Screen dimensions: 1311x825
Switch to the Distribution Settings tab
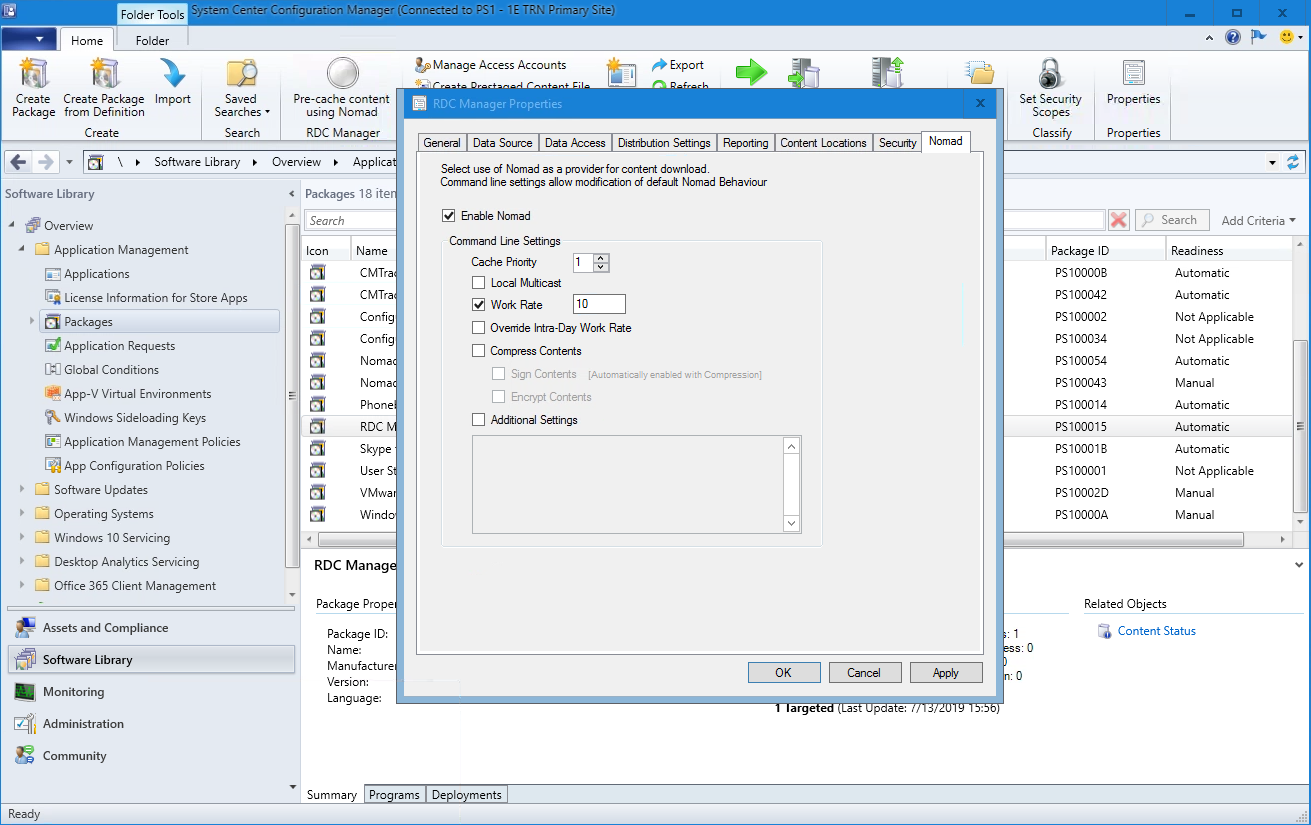point(664,143)
